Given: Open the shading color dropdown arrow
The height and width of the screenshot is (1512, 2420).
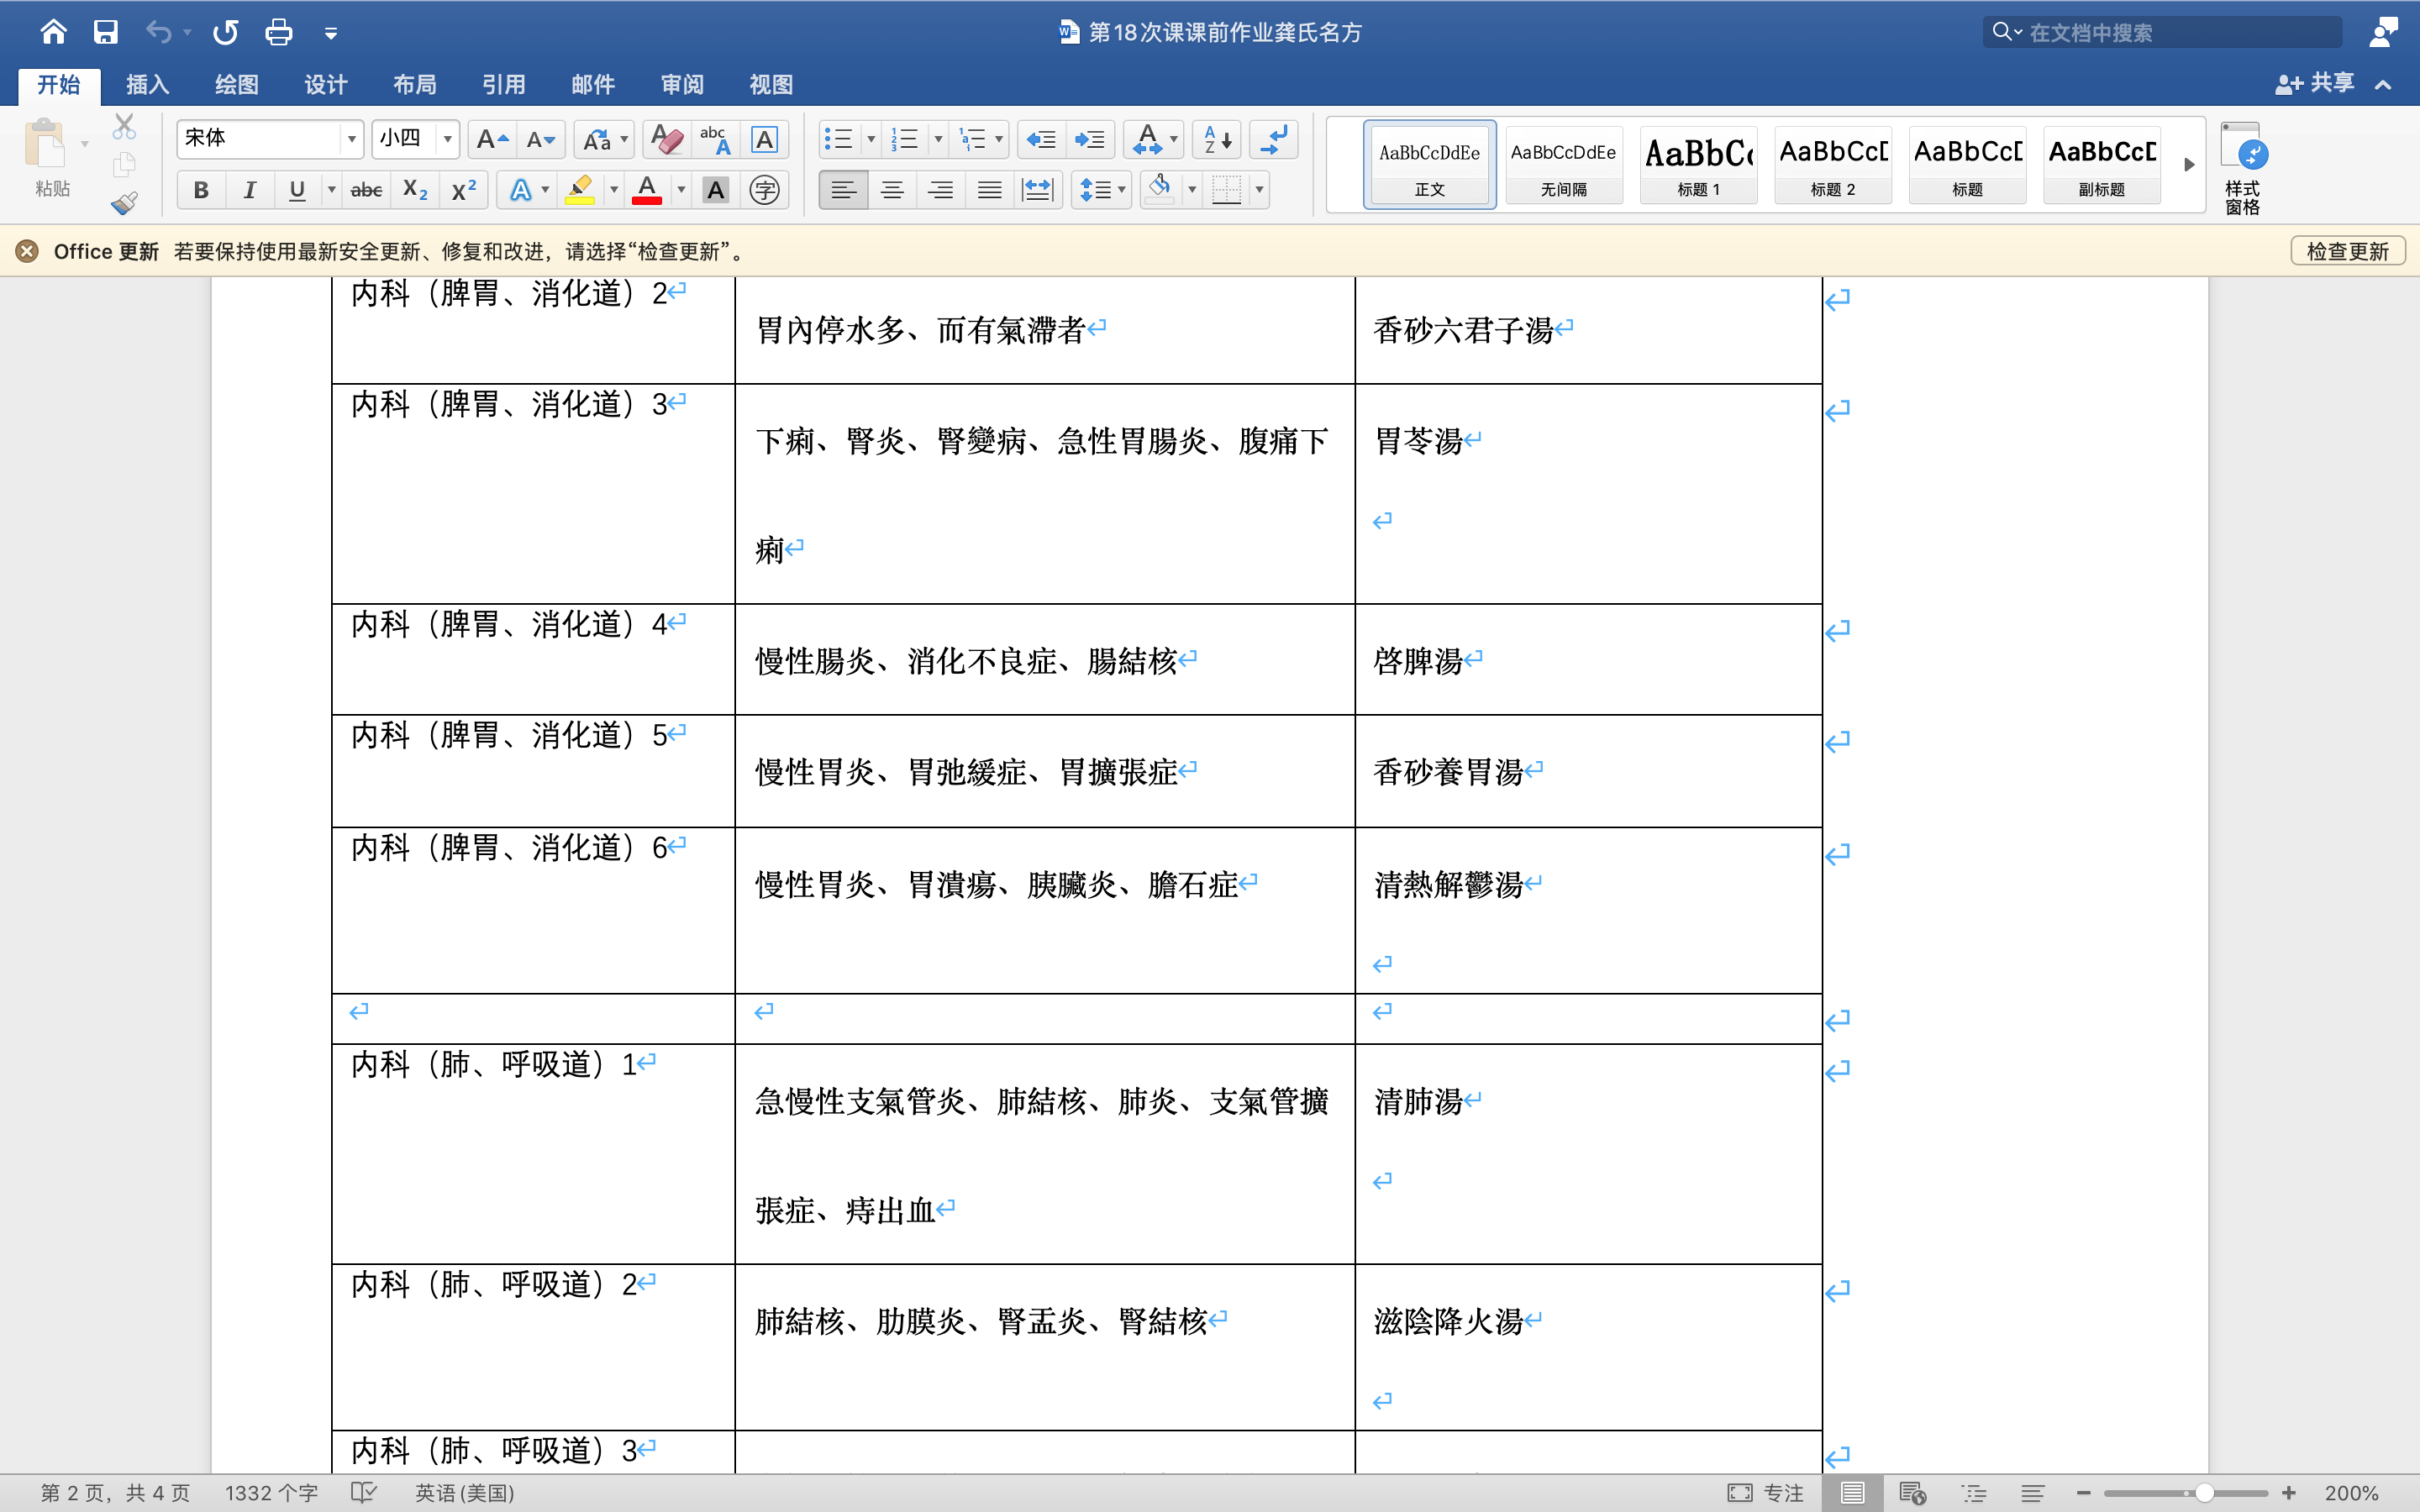Looking at the screenshot, I should click(x=1192, y=190).
